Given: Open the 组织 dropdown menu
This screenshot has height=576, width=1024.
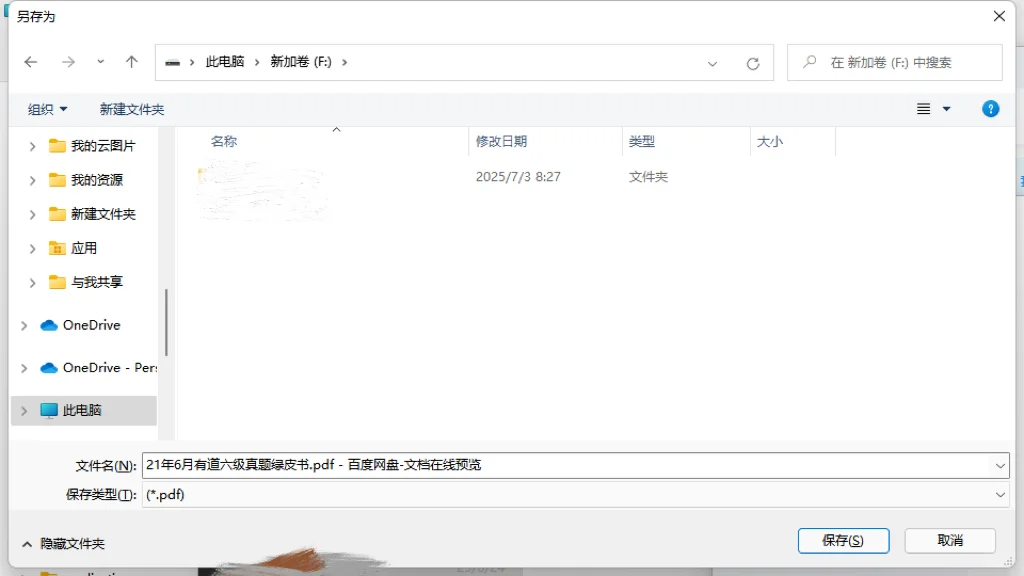Looking at the screenshot, I should 46,109.
